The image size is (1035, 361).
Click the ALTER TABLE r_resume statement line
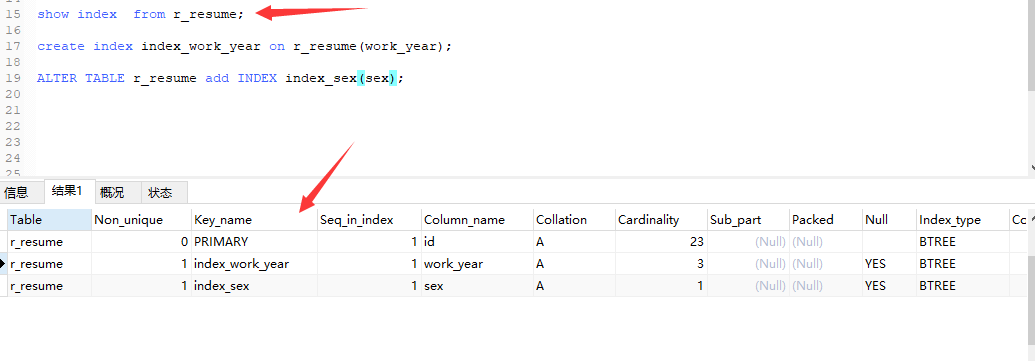point(220,78)
